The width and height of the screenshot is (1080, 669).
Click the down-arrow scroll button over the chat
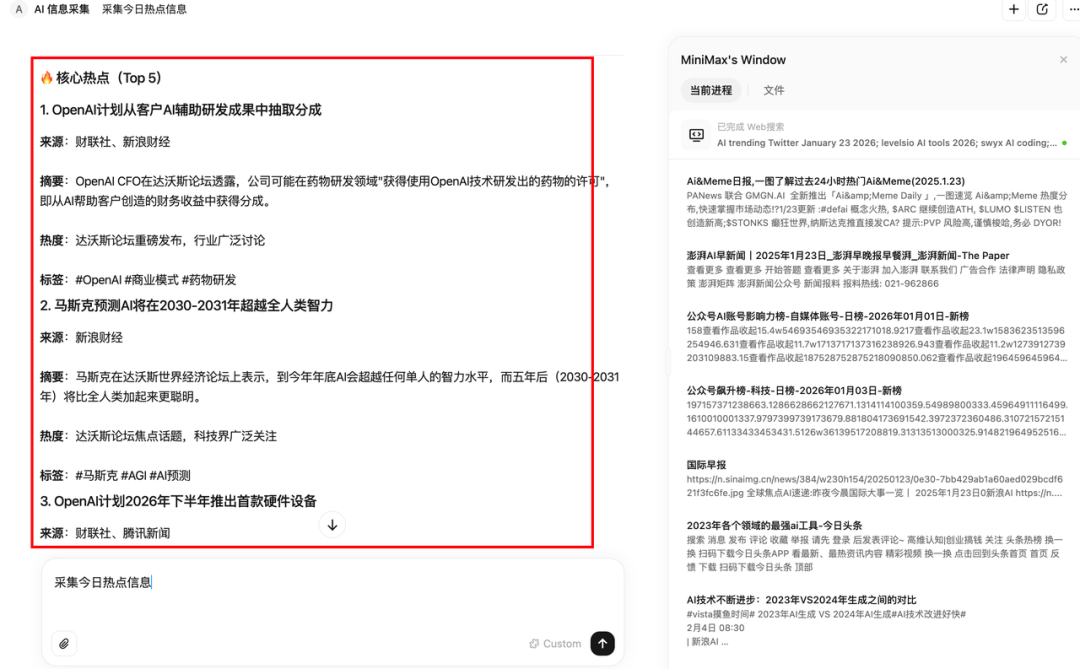pyautogui.click(x=332, y=524)
